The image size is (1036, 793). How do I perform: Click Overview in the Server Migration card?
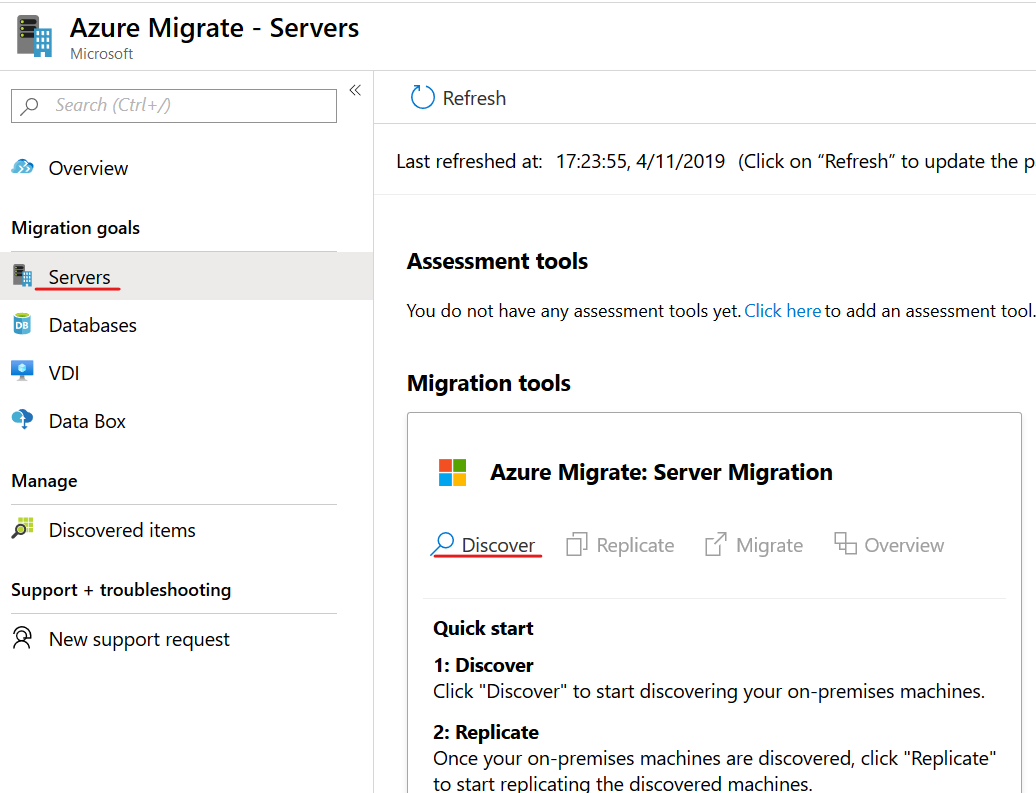905,545
